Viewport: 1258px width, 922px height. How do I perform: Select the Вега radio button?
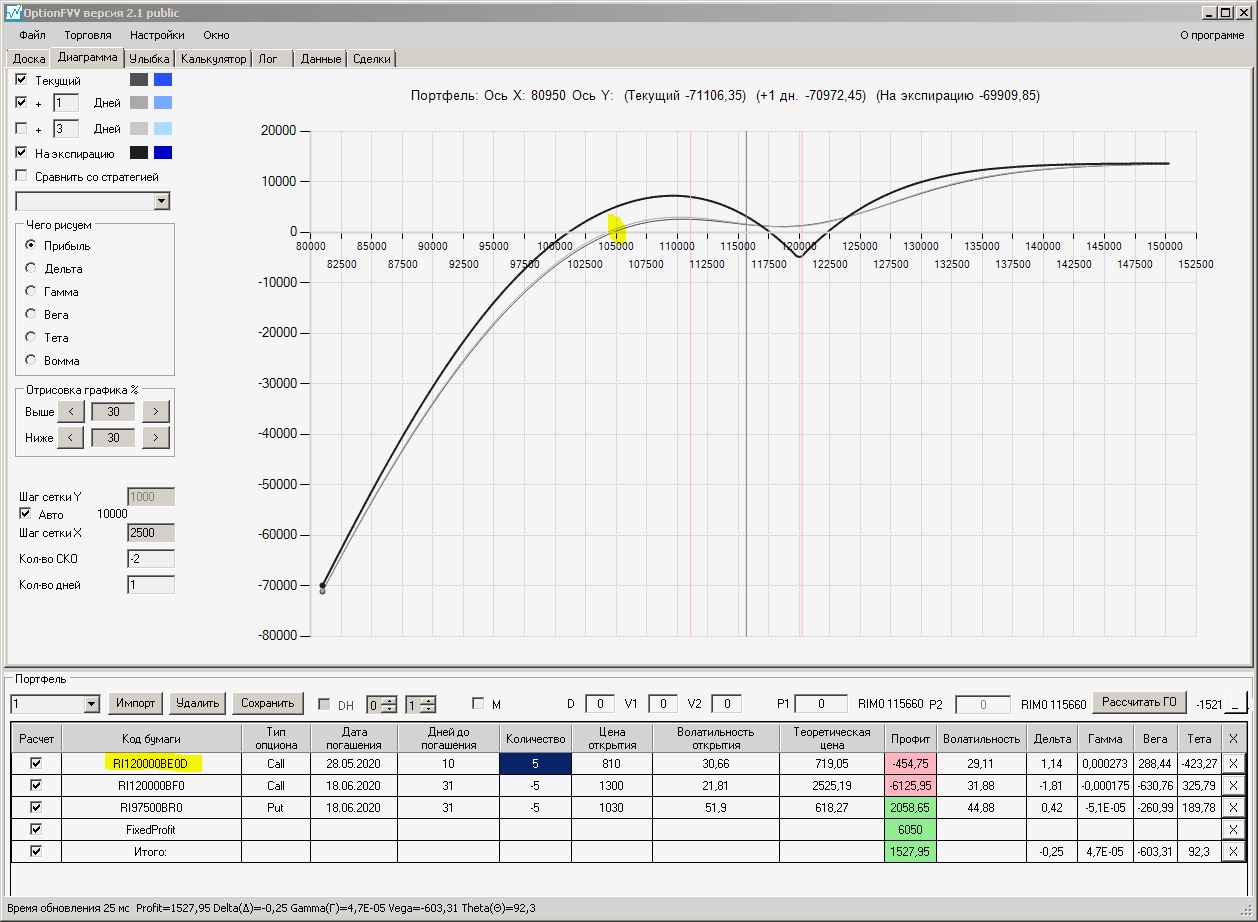pos(31,314)
